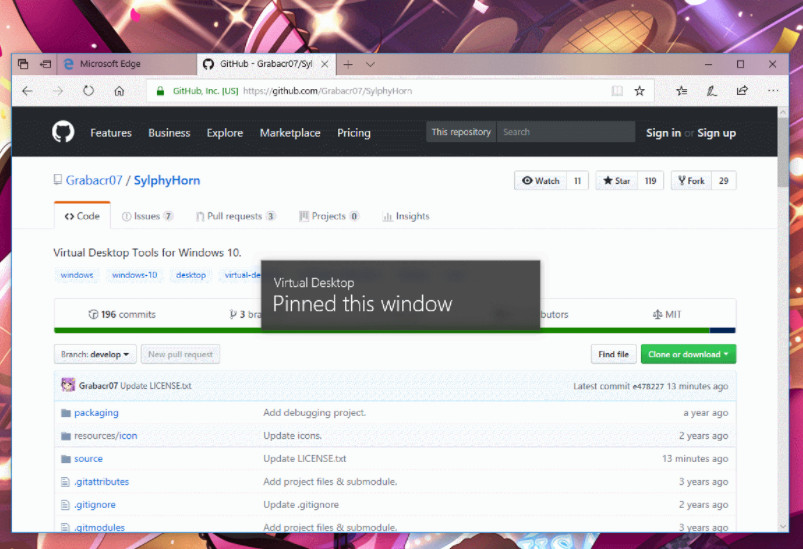Click the .gitignore file icon

(x=65, y=505)
